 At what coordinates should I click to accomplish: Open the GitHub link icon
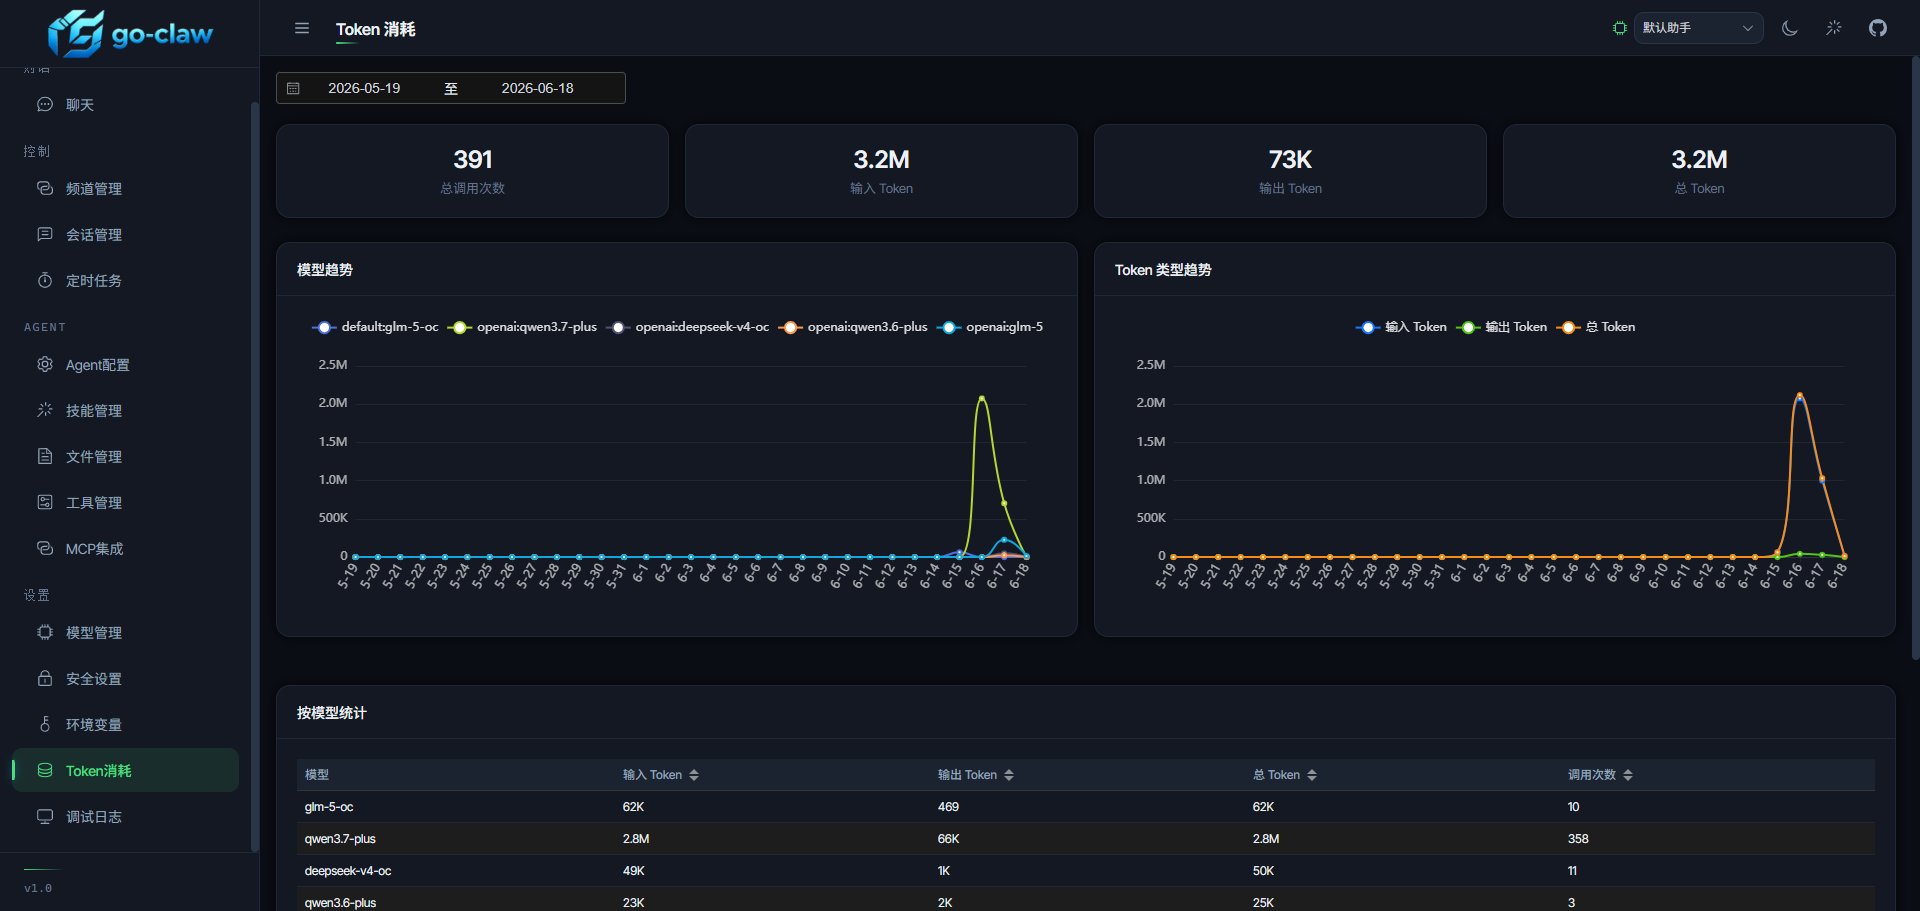coord(1878,28)
